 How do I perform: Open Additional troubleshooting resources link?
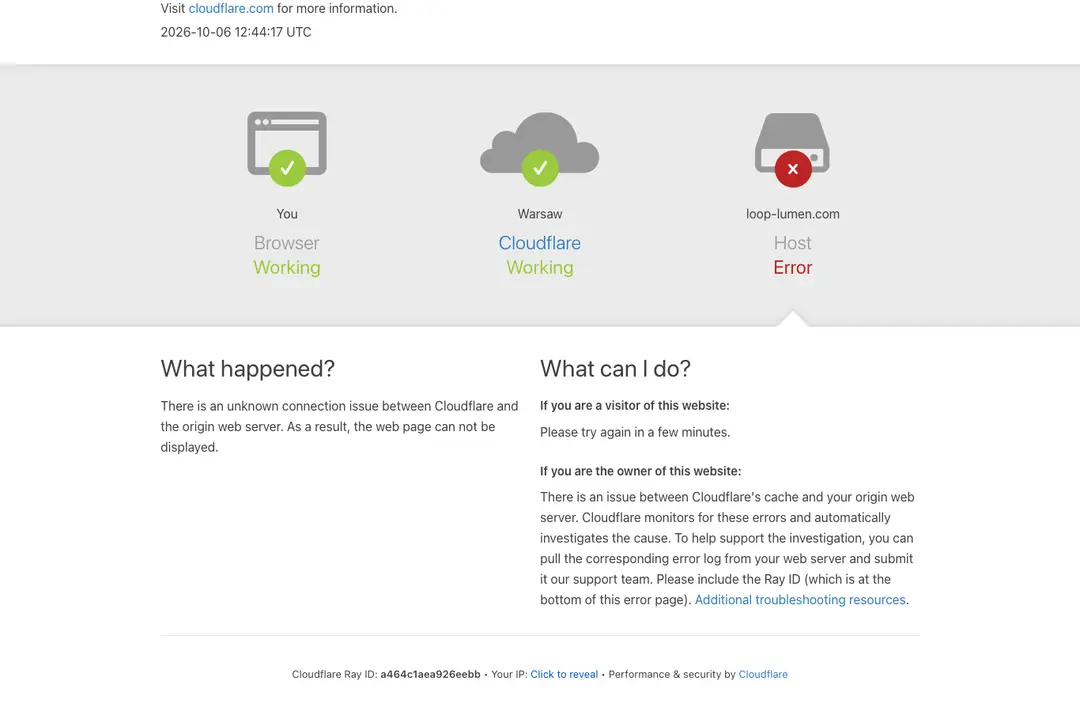pyautogui.click(x=800, y=600)
